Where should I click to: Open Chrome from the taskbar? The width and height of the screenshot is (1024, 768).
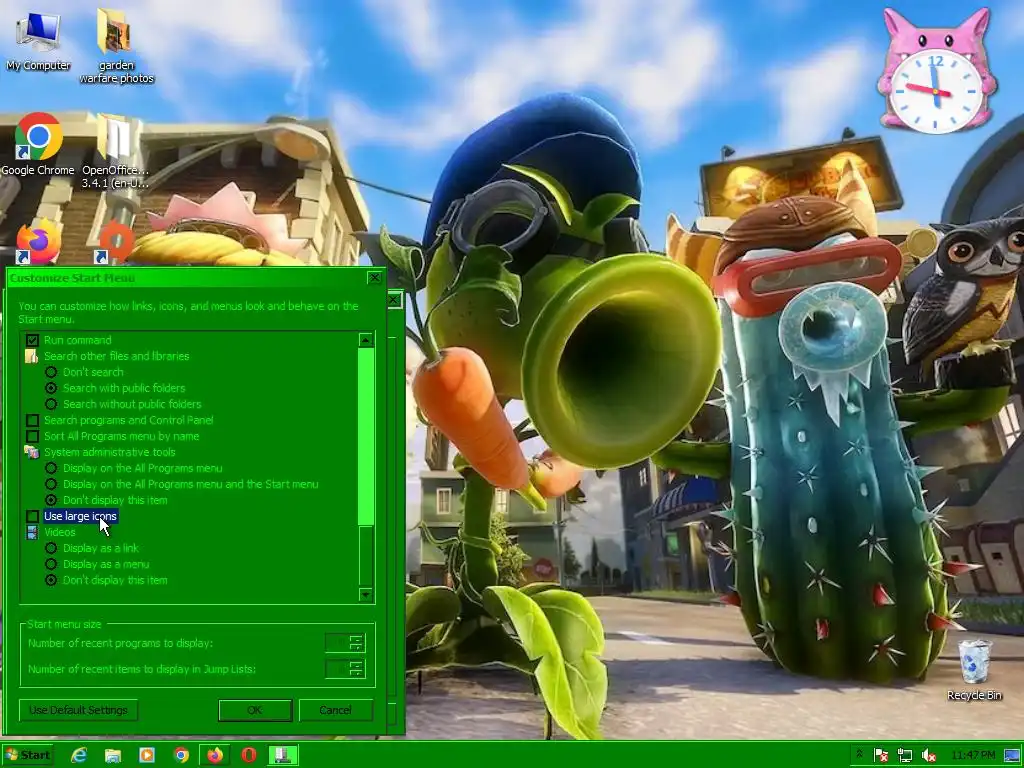pyautogui.click(x=181, y=755)
